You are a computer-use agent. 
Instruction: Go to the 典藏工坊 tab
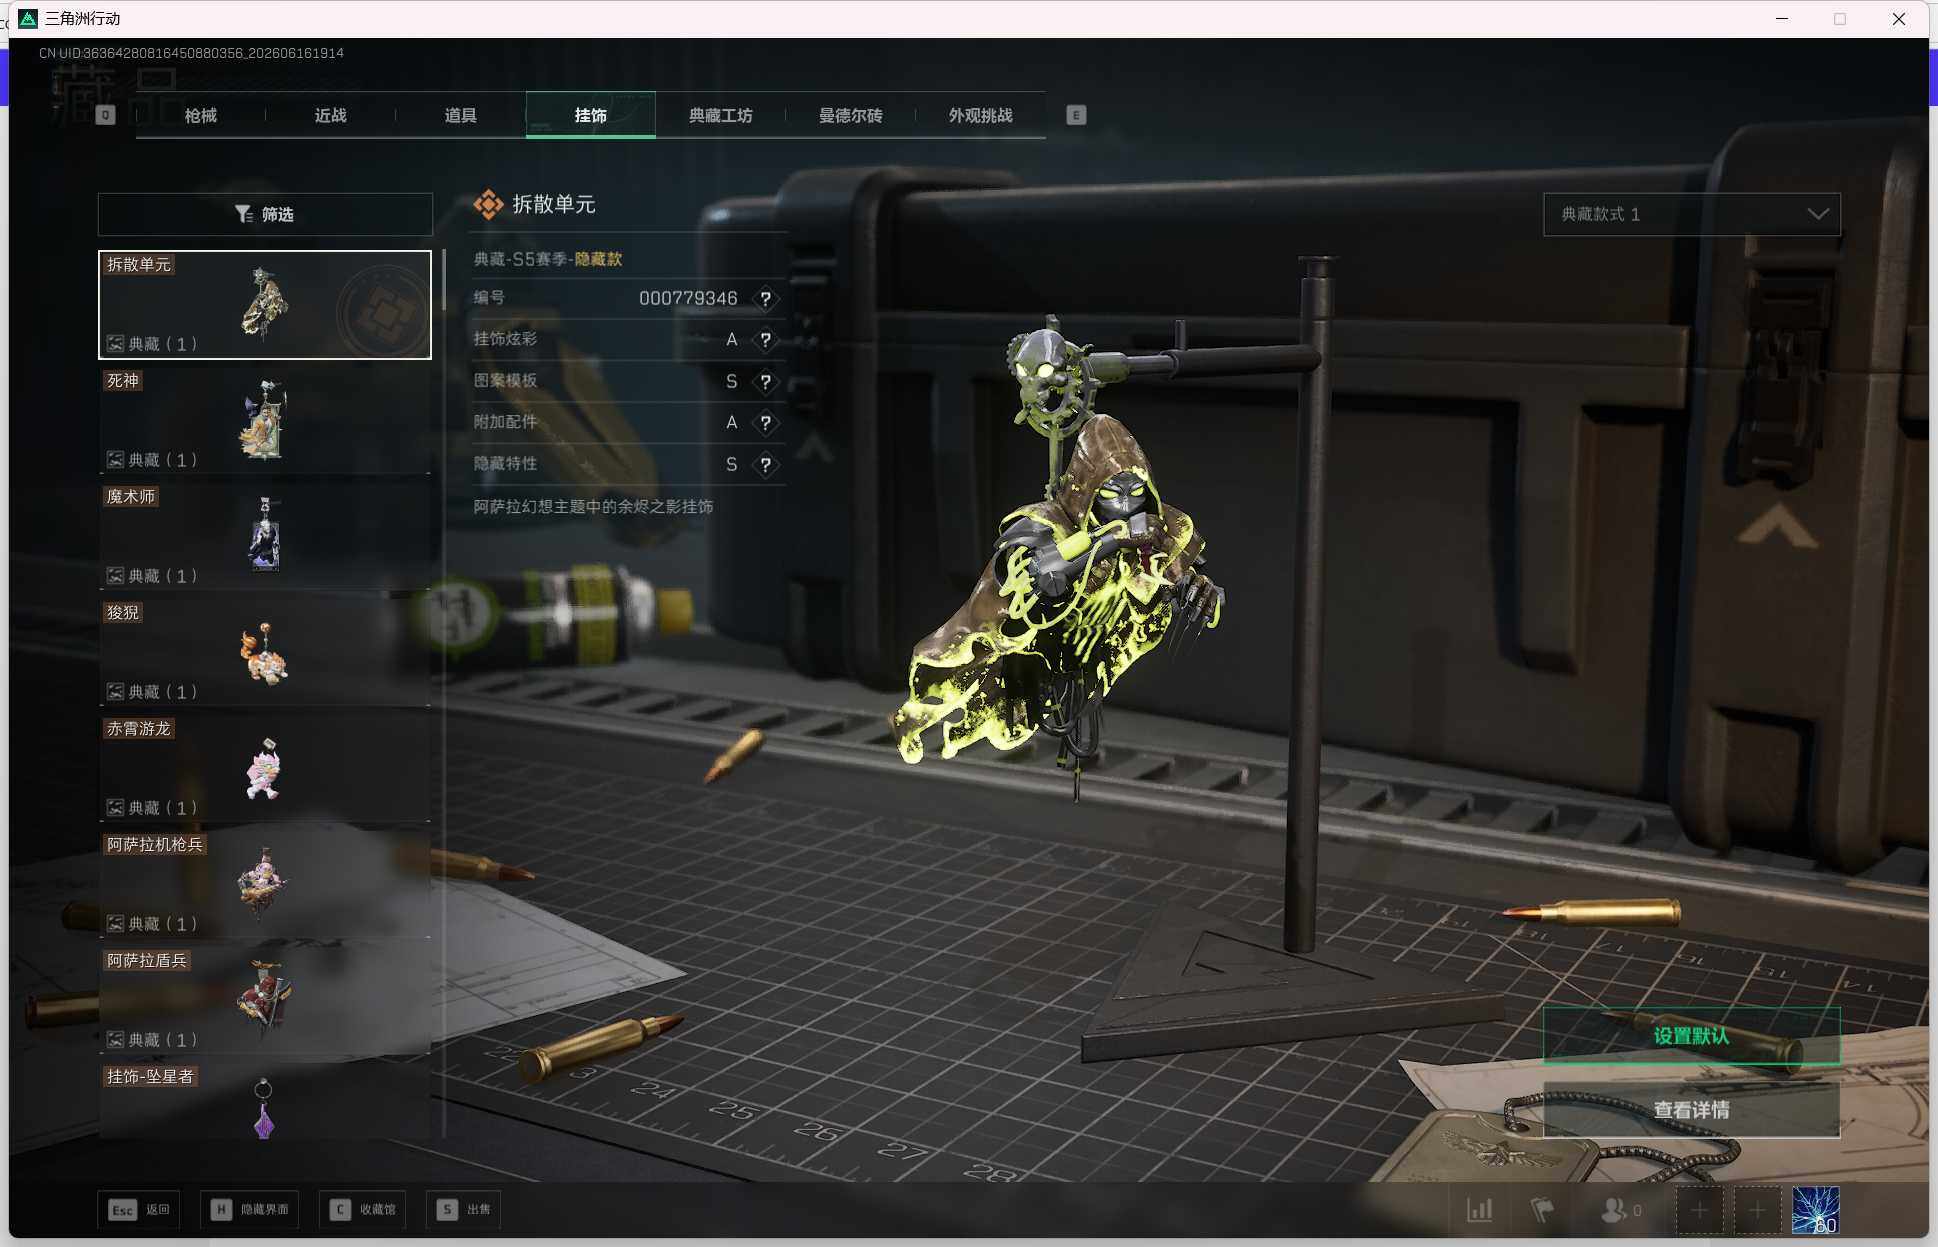pos(721,115)
